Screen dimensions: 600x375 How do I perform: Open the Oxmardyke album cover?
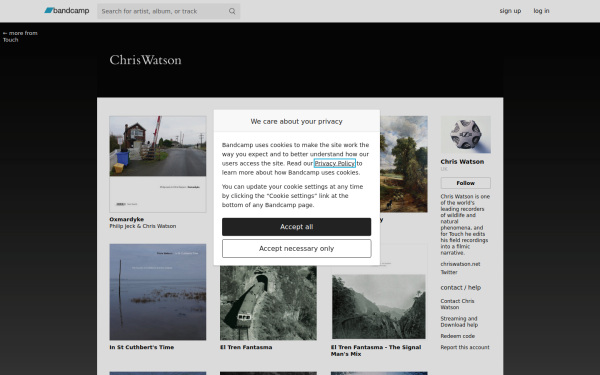coord(158,164)
